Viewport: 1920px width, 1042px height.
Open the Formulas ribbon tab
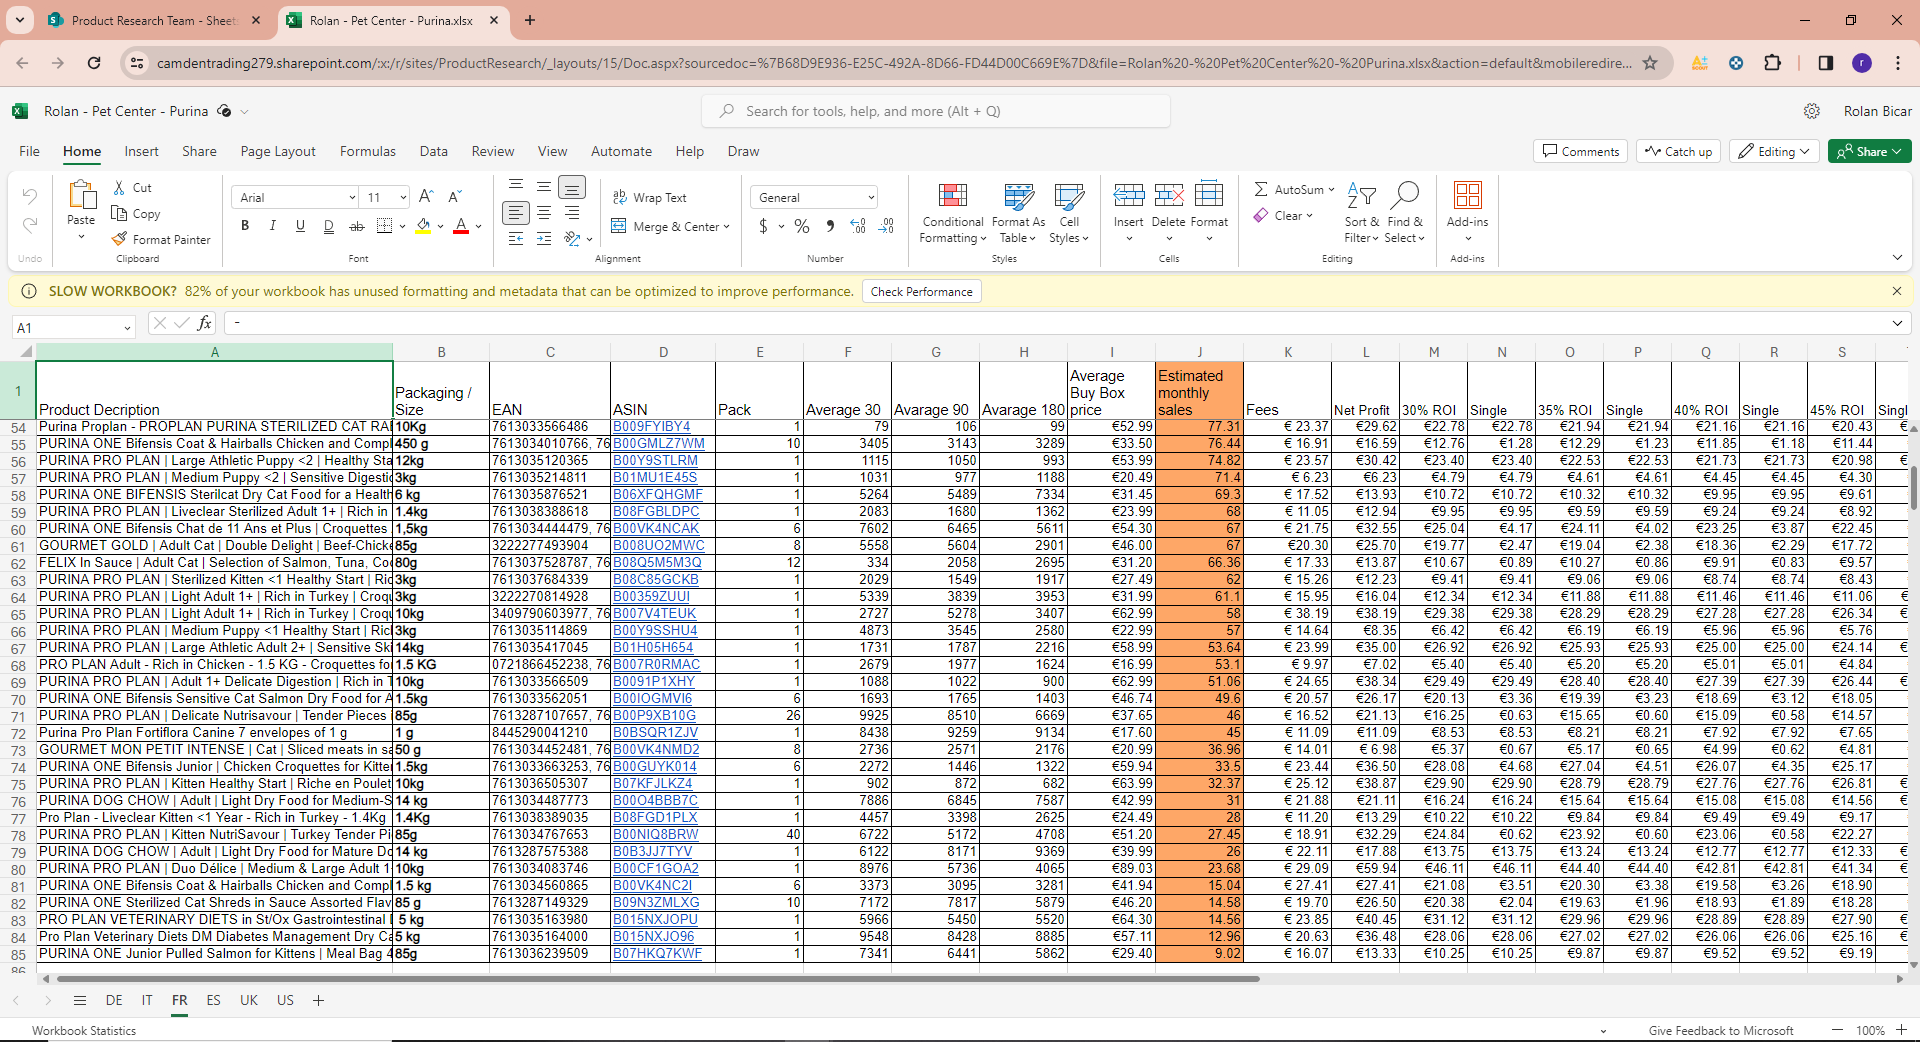pos(367,152)
